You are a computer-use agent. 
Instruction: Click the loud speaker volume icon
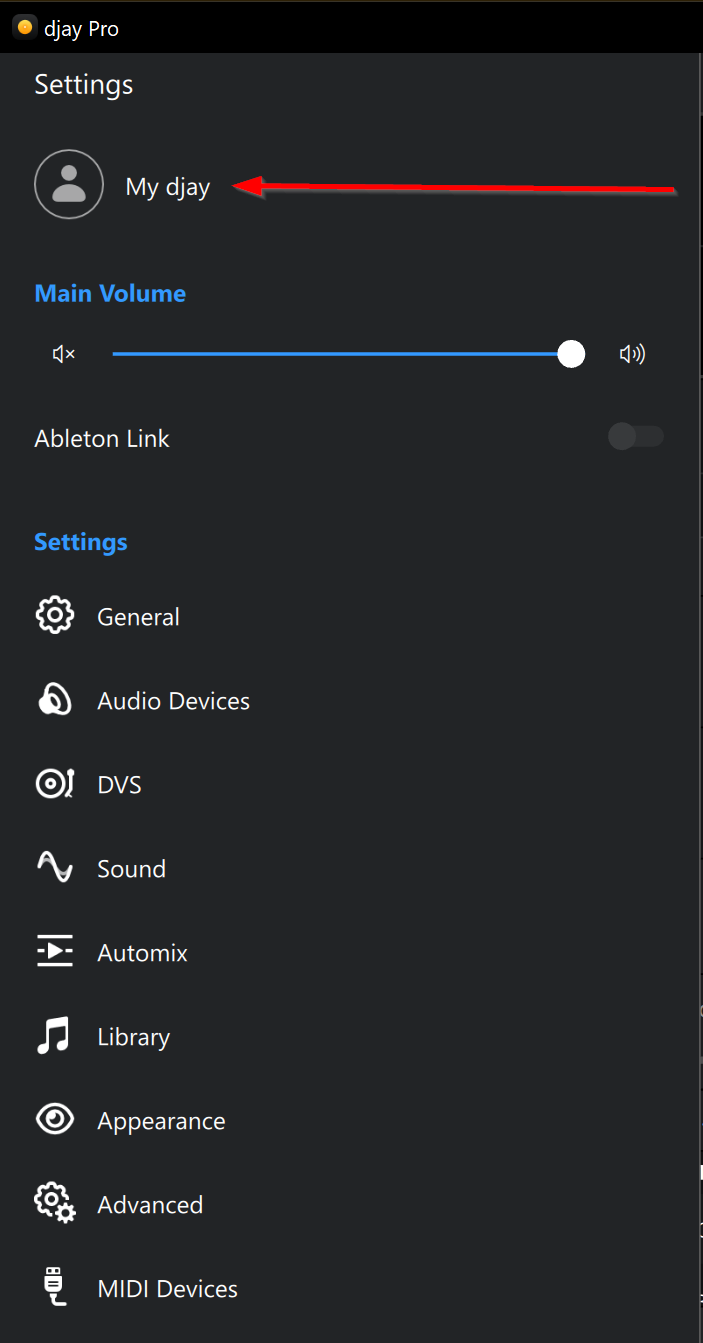tap(632, 354)
